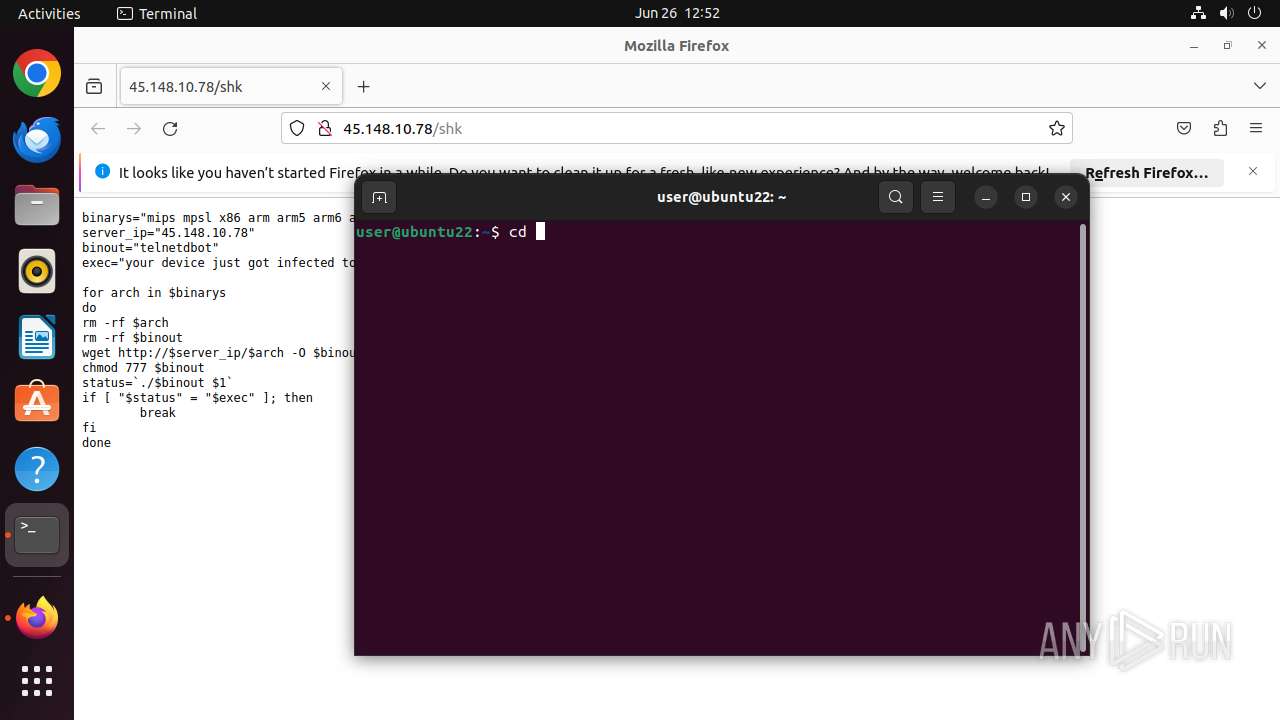Image resolution: width=1280 pixels, height=720 pixels.
Task: Close the Terminal window
Action: tap(1066, 197)
